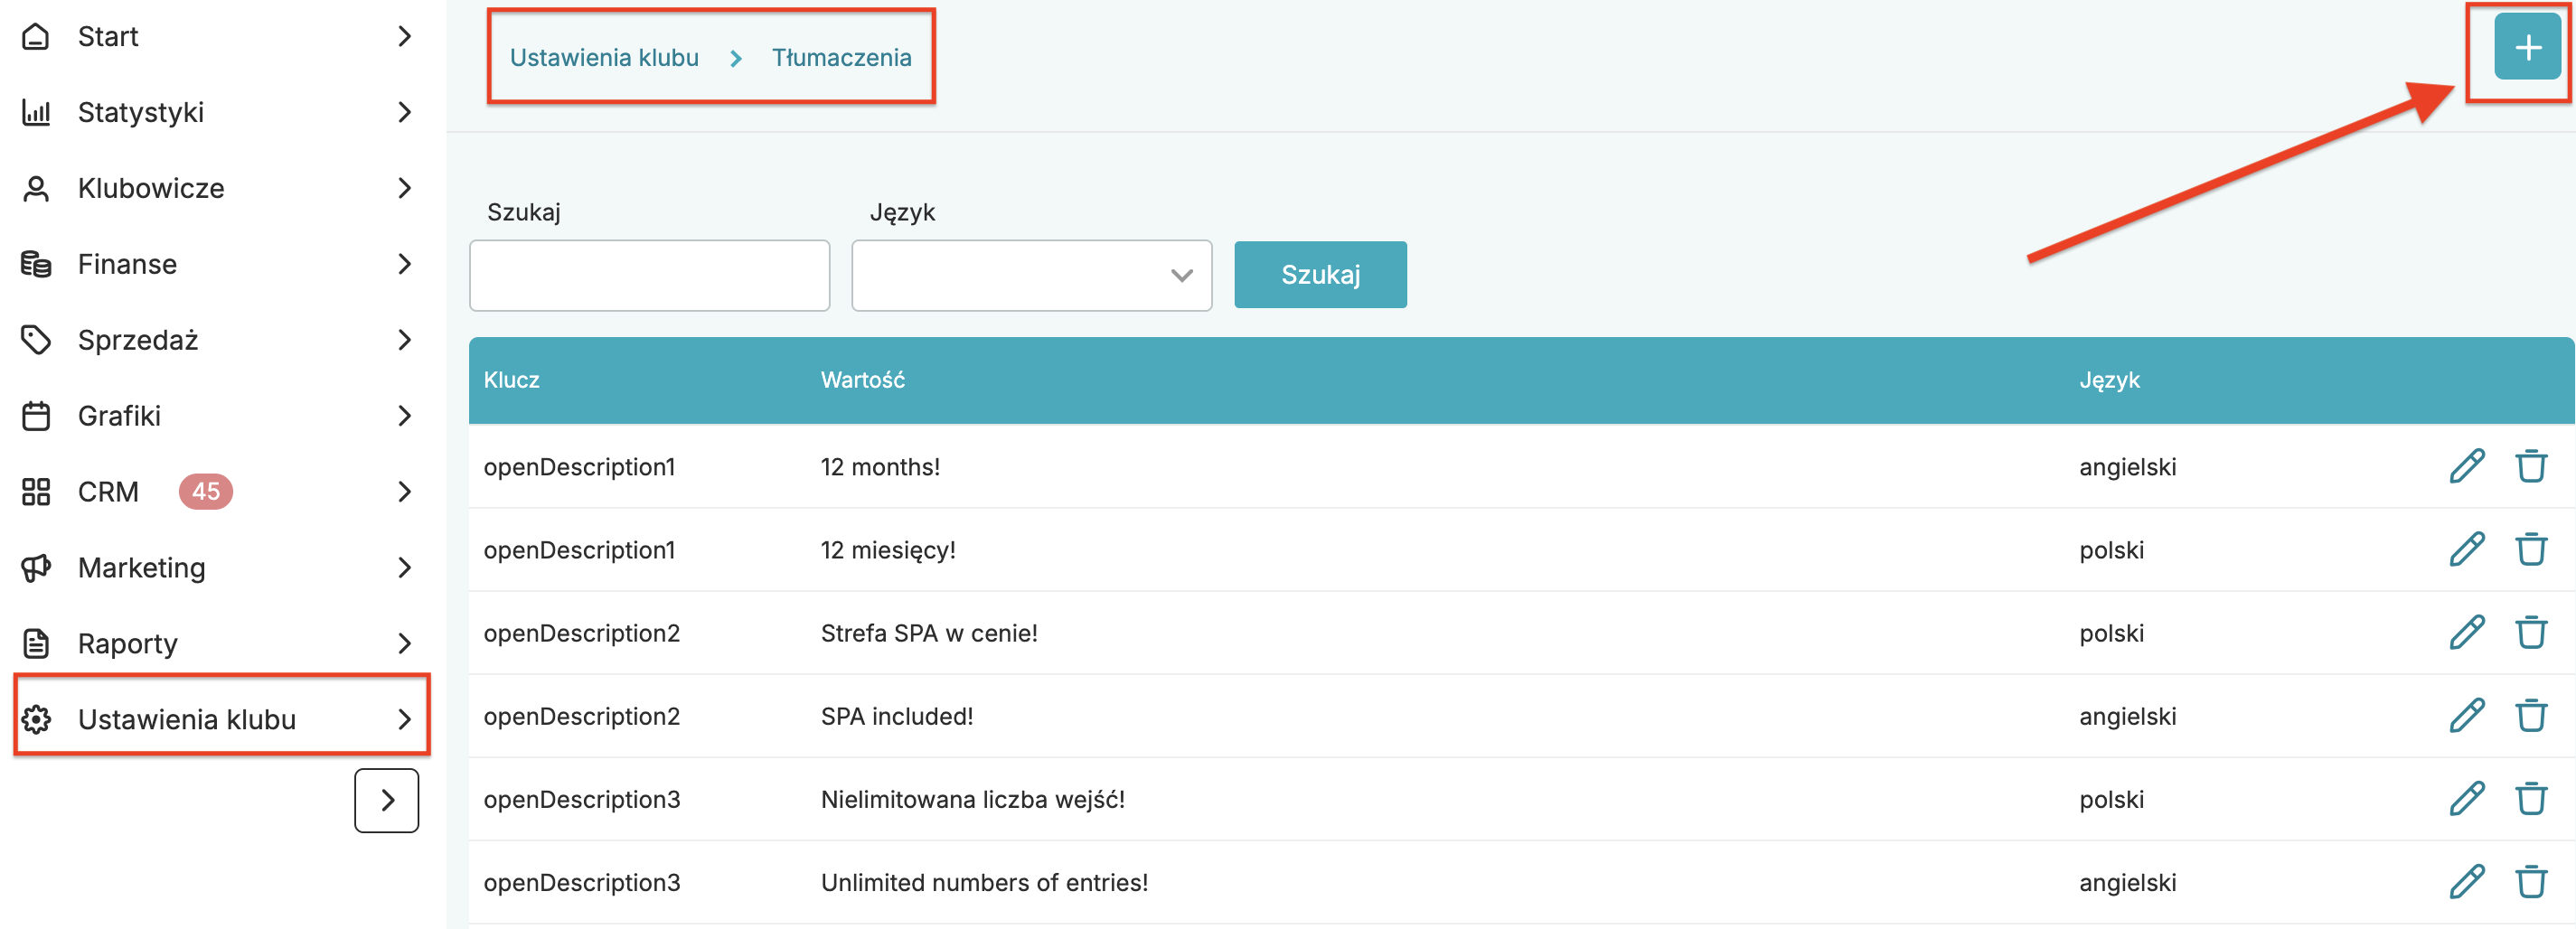Click the Tłumaczenia breadcrumb link

click(841, 58)
